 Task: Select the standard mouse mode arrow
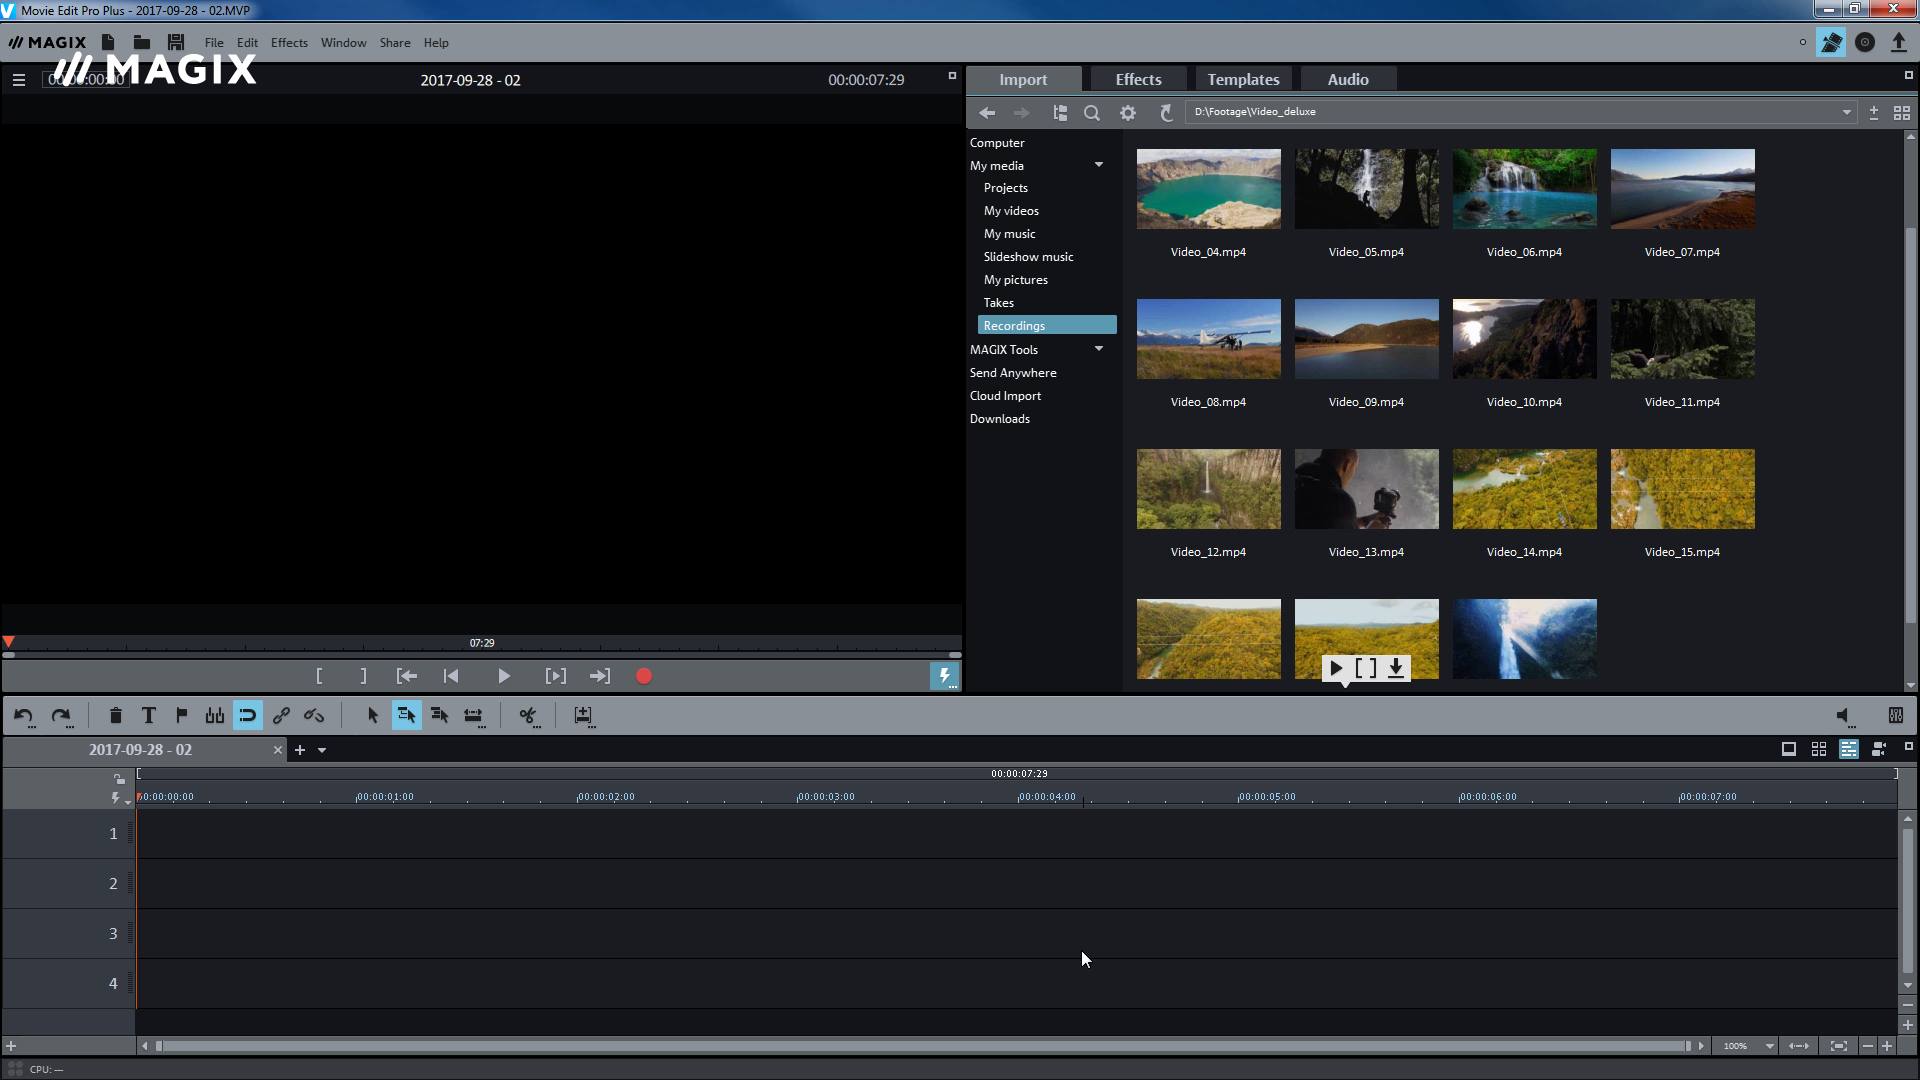(x=372, y=715)
